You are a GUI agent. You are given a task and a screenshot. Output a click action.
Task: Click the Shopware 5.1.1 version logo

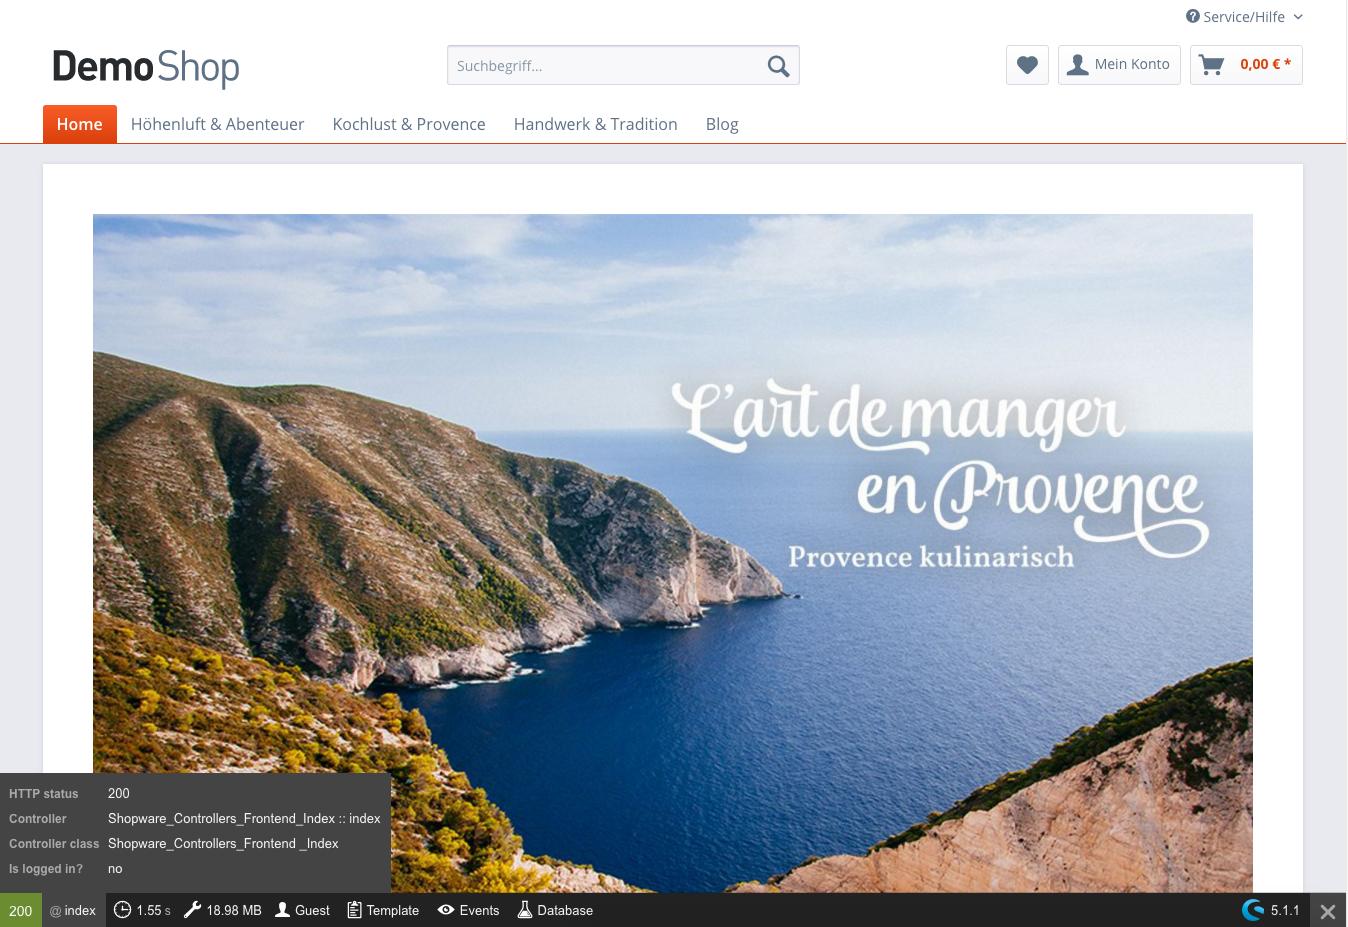pos(1270,910)
